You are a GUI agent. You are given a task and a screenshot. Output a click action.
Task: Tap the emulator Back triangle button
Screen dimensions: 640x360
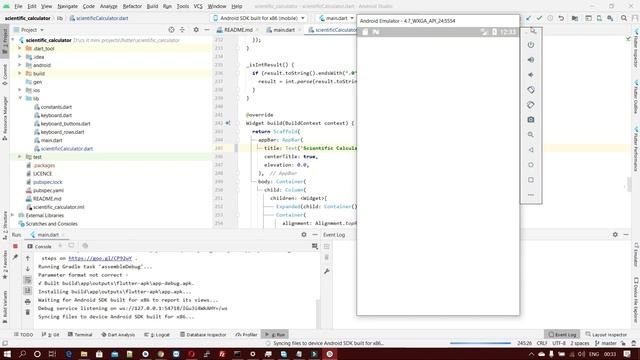531,150
